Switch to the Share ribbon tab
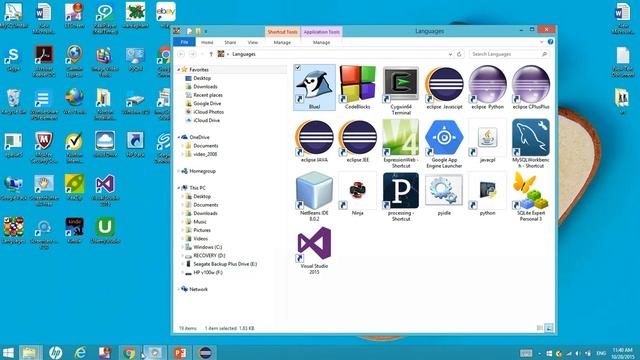 pos(230,42)
